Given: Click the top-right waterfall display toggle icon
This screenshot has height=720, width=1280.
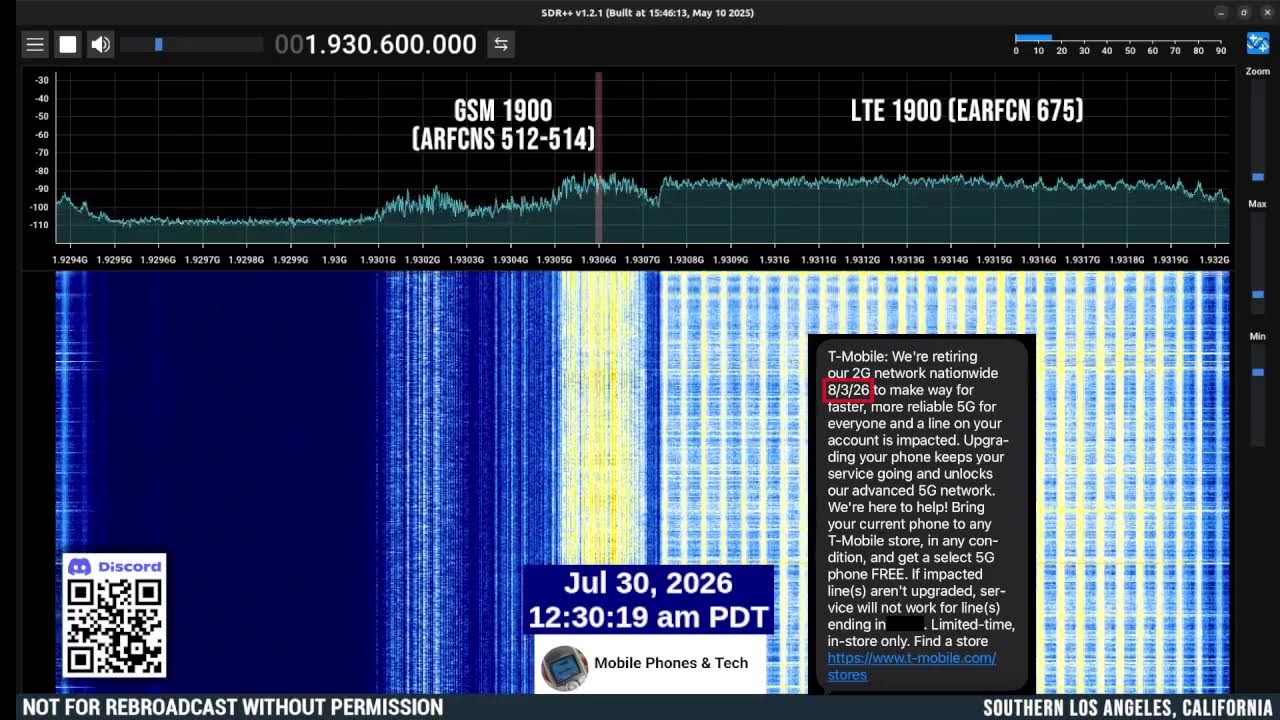Looking at the screenshot, I should [x=1258, y=43].
